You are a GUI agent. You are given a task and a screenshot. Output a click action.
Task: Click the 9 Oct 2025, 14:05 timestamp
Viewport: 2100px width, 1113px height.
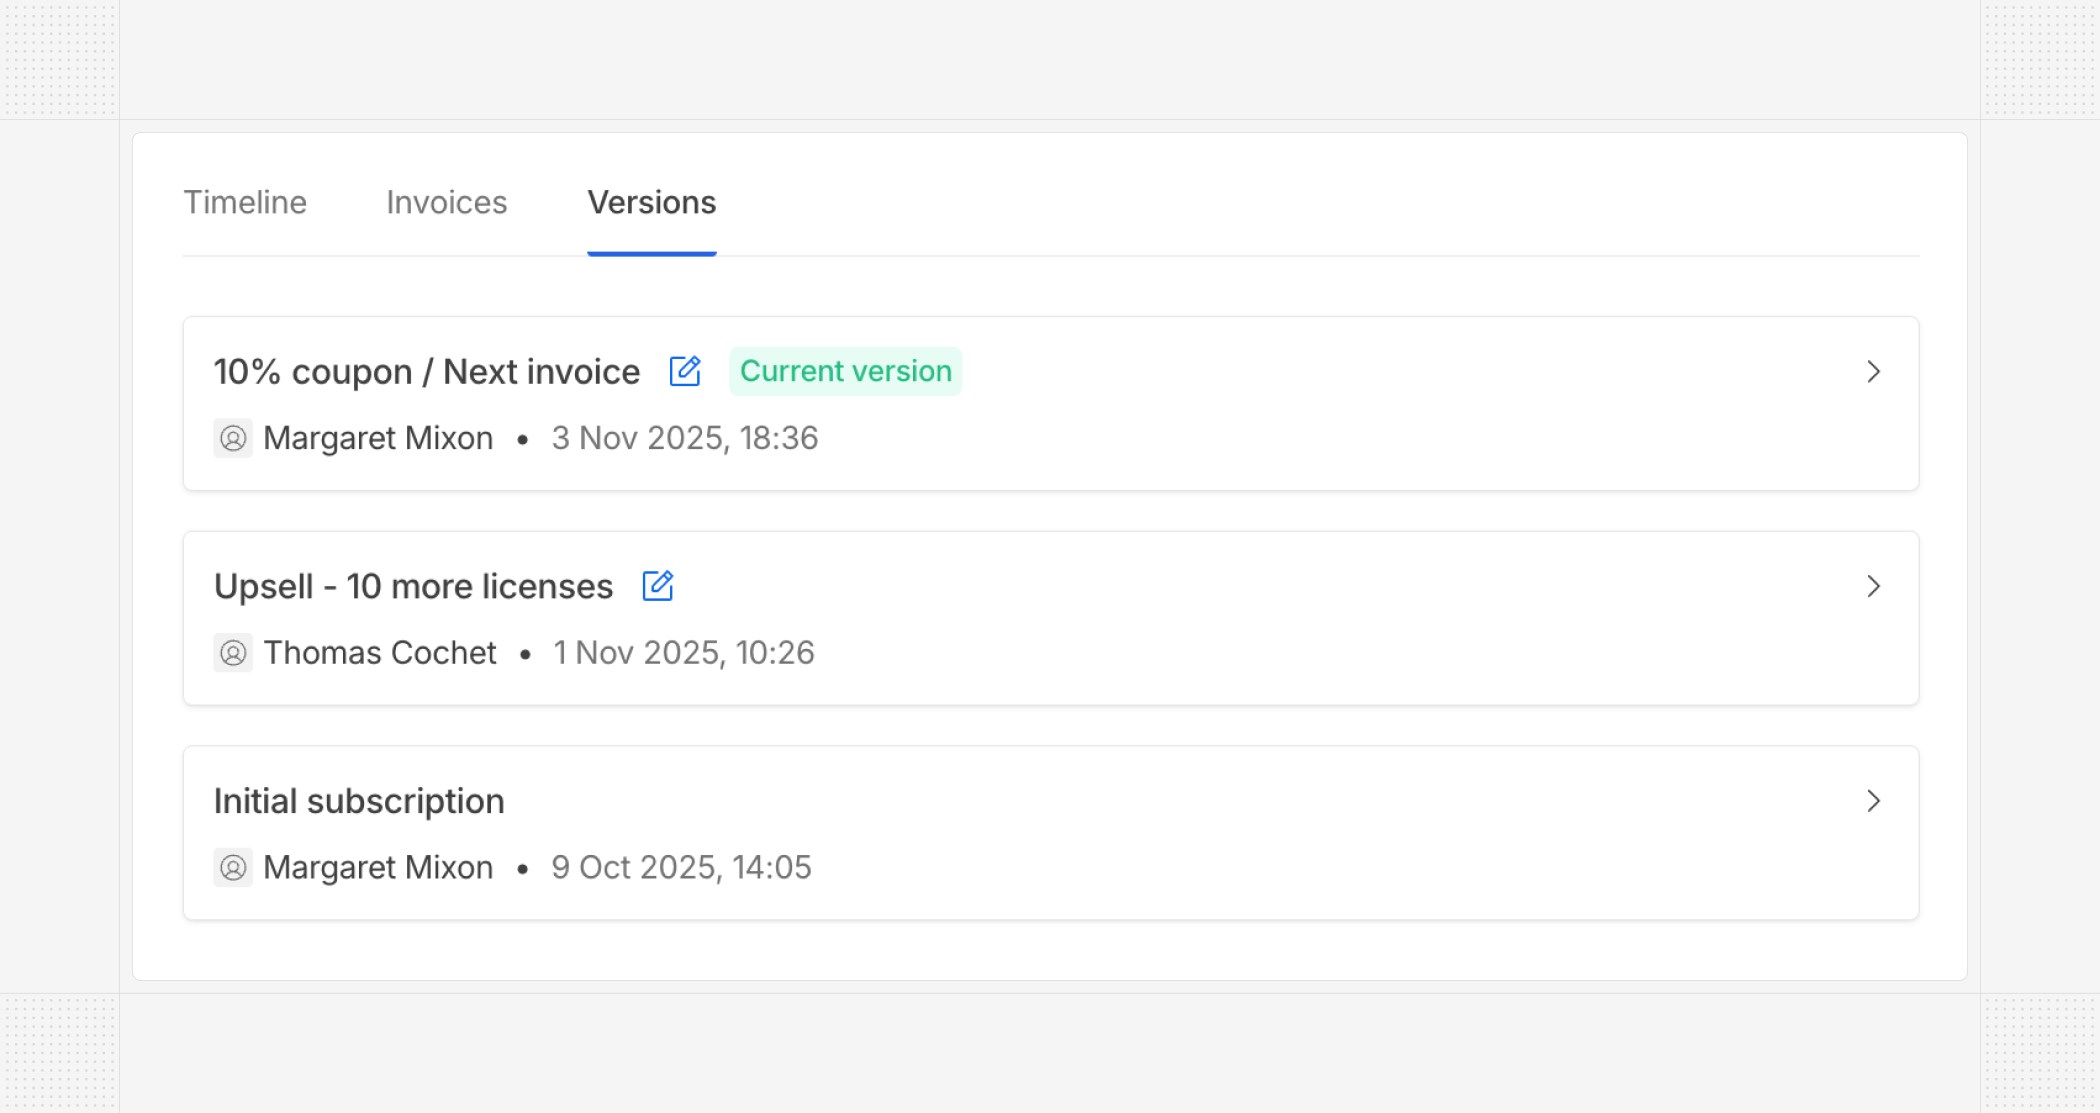[681, 867]
